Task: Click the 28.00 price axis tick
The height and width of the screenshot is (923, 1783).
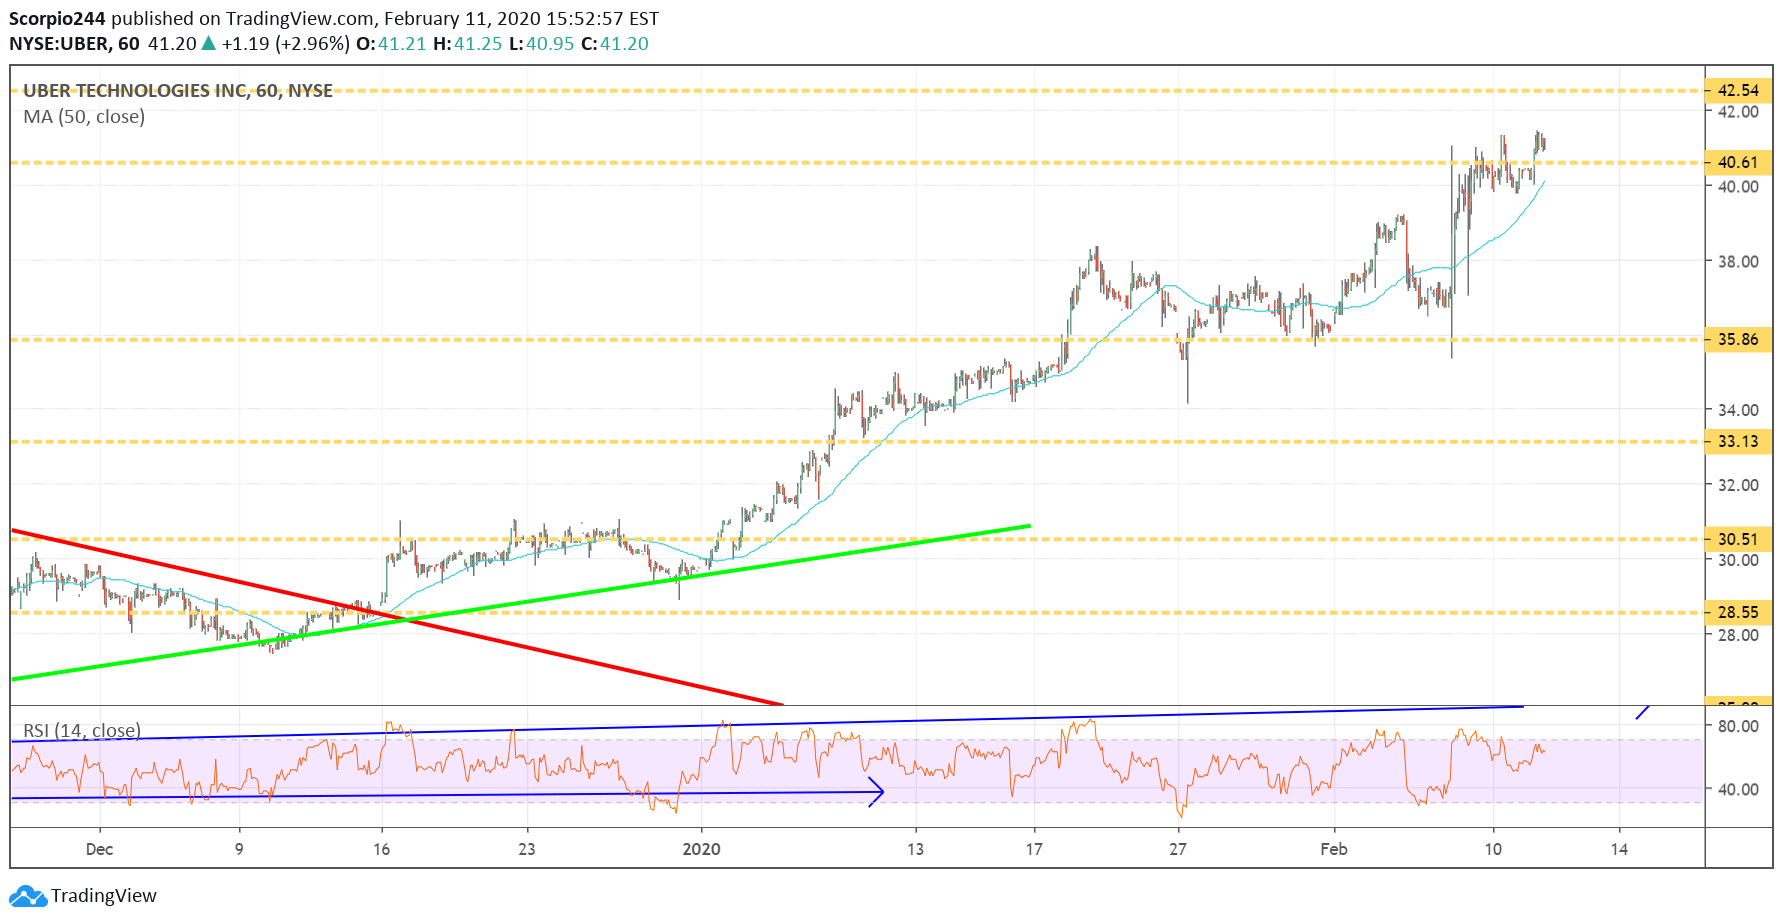Action: tap(1738, 635)
